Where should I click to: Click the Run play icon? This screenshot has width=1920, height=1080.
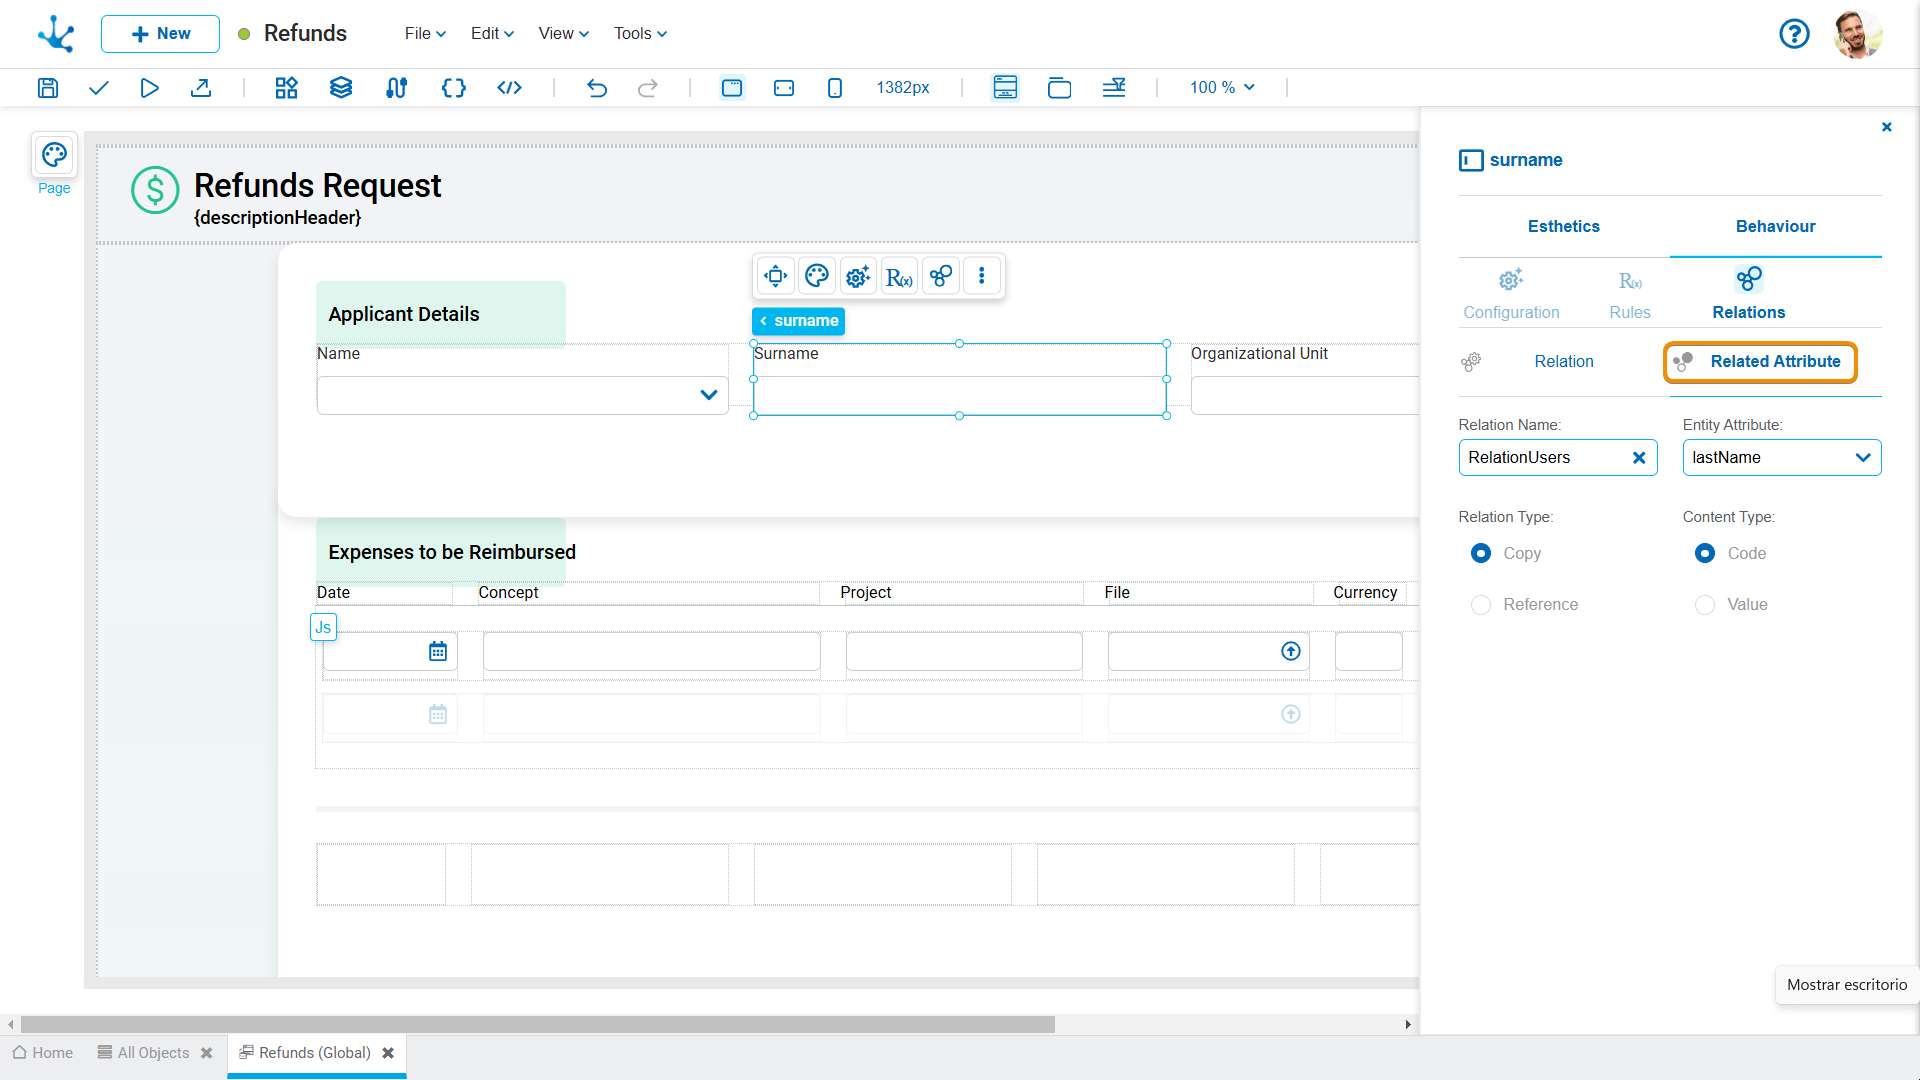click(x=149, y=88)
